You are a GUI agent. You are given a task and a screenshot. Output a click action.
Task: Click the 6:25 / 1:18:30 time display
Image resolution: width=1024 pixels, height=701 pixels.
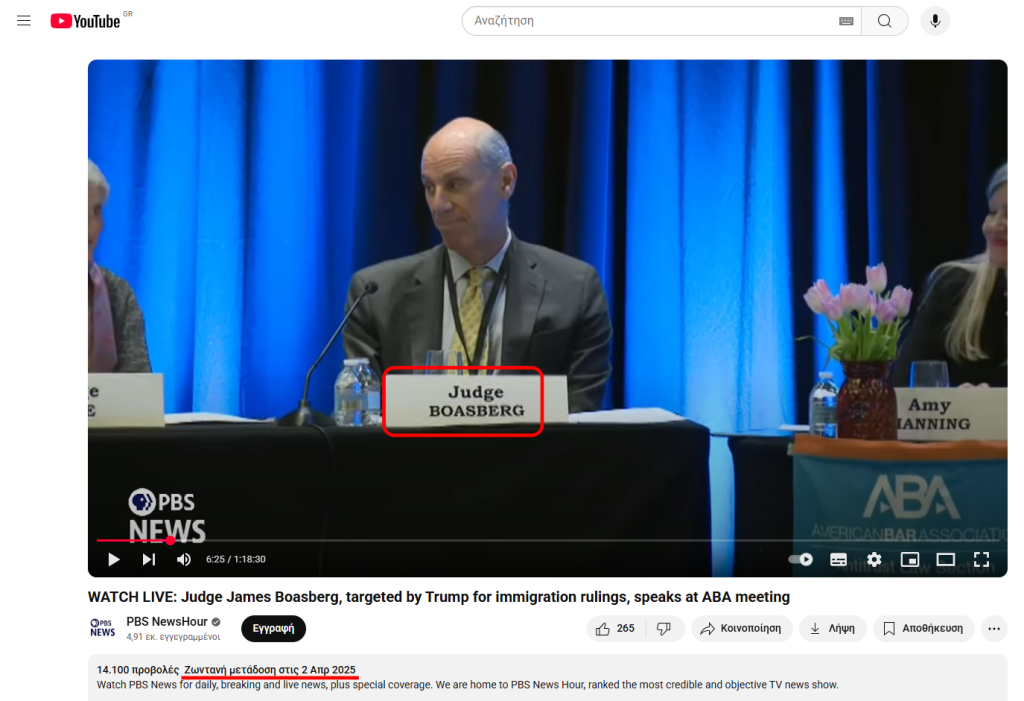click(x=236, y=559)
